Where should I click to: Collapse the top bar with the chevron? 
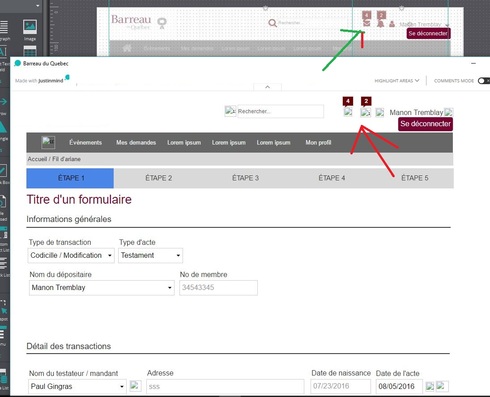tap(267, 87)
